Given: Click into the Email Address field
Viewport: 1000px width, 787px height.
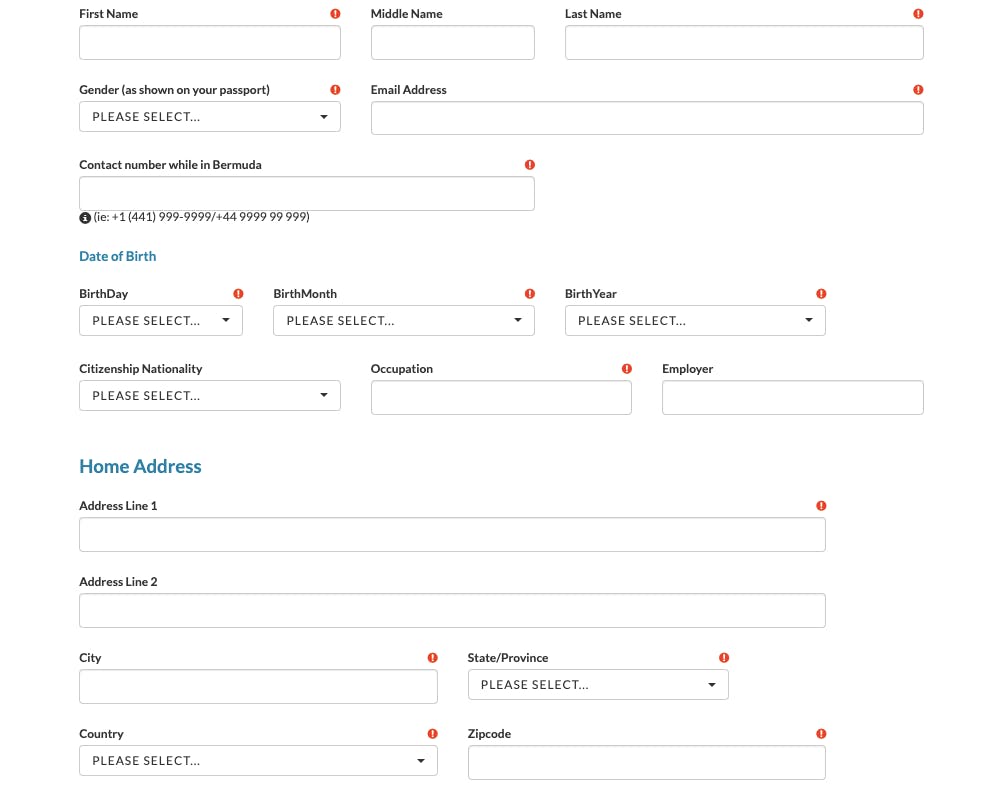Looking at the screenshot, I should coord(647,118).
